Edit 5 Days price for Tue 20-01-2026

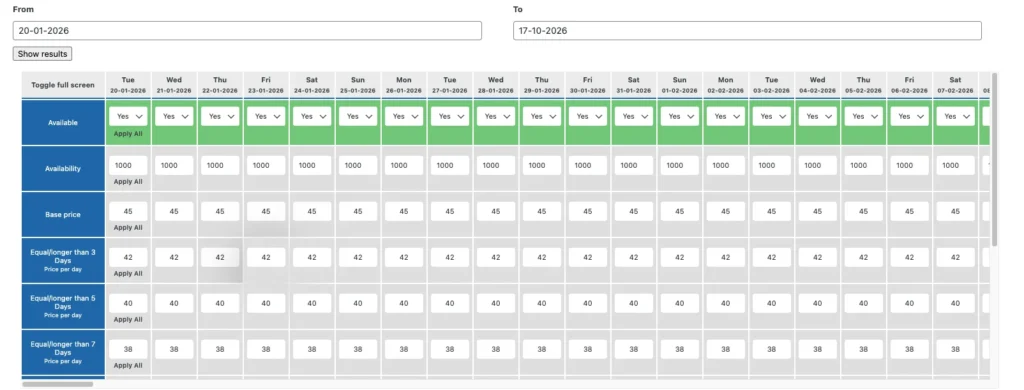click(128, 303)
